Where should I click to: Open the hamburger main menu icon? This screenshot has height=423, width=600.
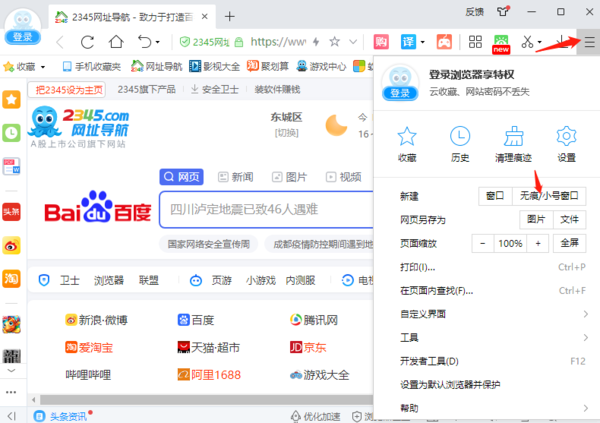click(x=589, y=42)
